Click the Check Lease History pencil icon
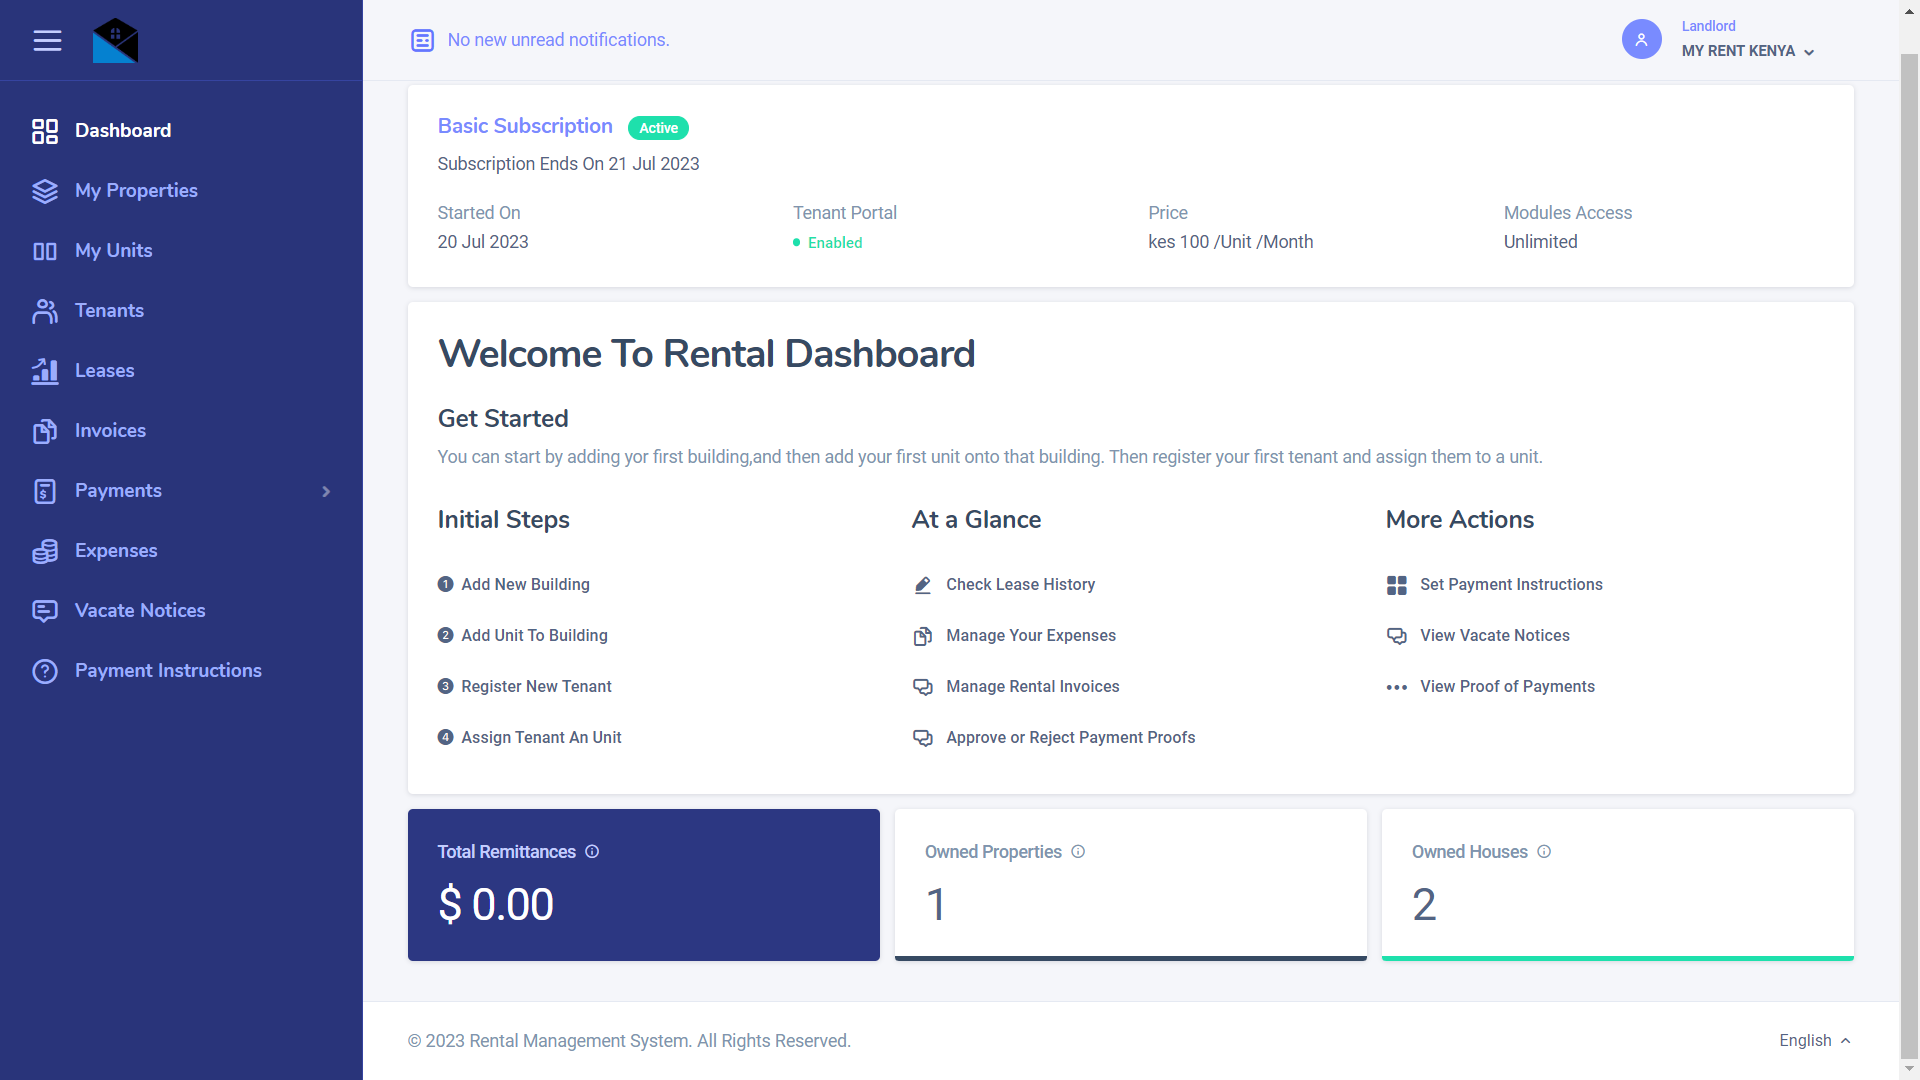The height and width of the screenshot is (1080, 1920). click(923, 585)
